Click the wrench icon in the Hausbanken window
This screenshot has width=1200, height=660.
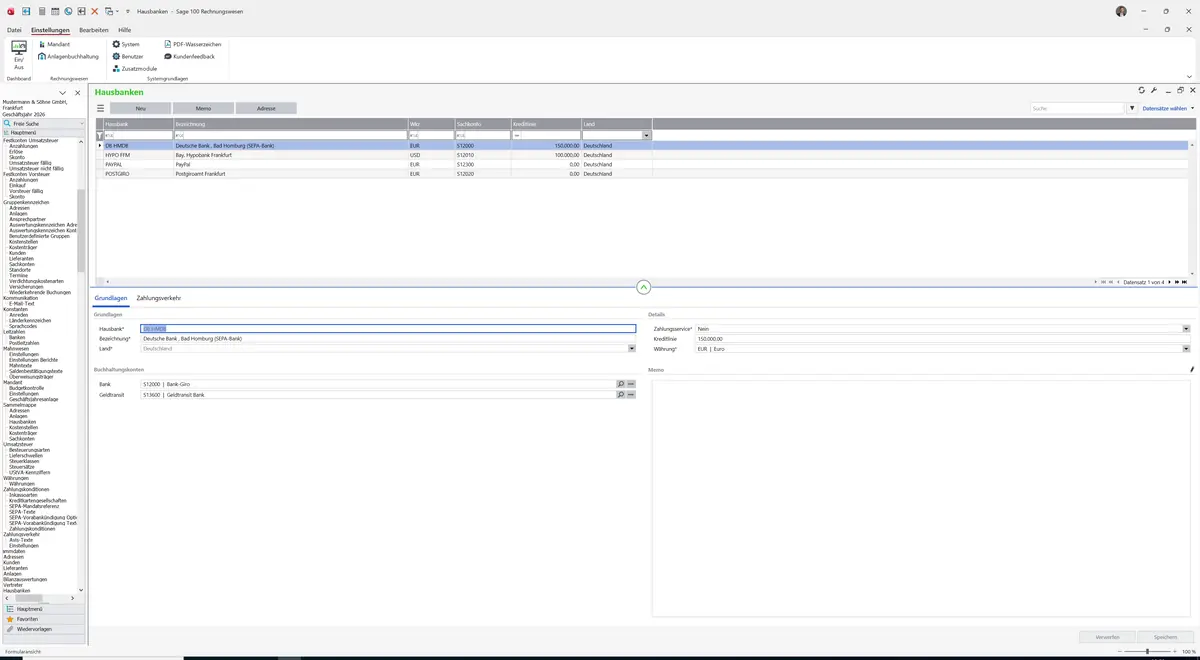pos(1154,90)
